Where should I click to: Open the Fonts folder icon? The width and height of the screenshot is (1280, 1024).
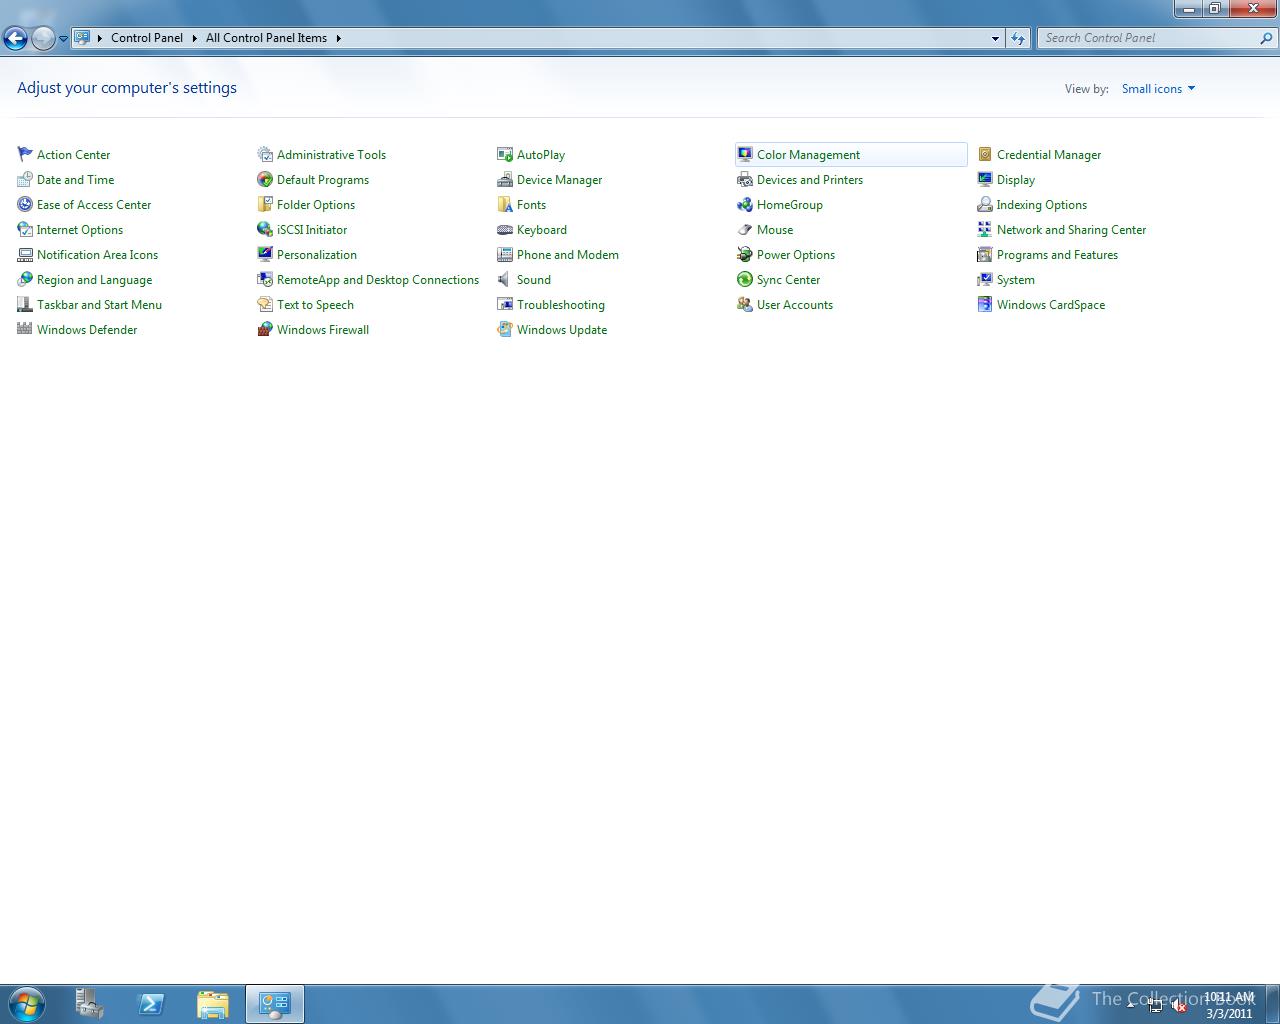505,204
